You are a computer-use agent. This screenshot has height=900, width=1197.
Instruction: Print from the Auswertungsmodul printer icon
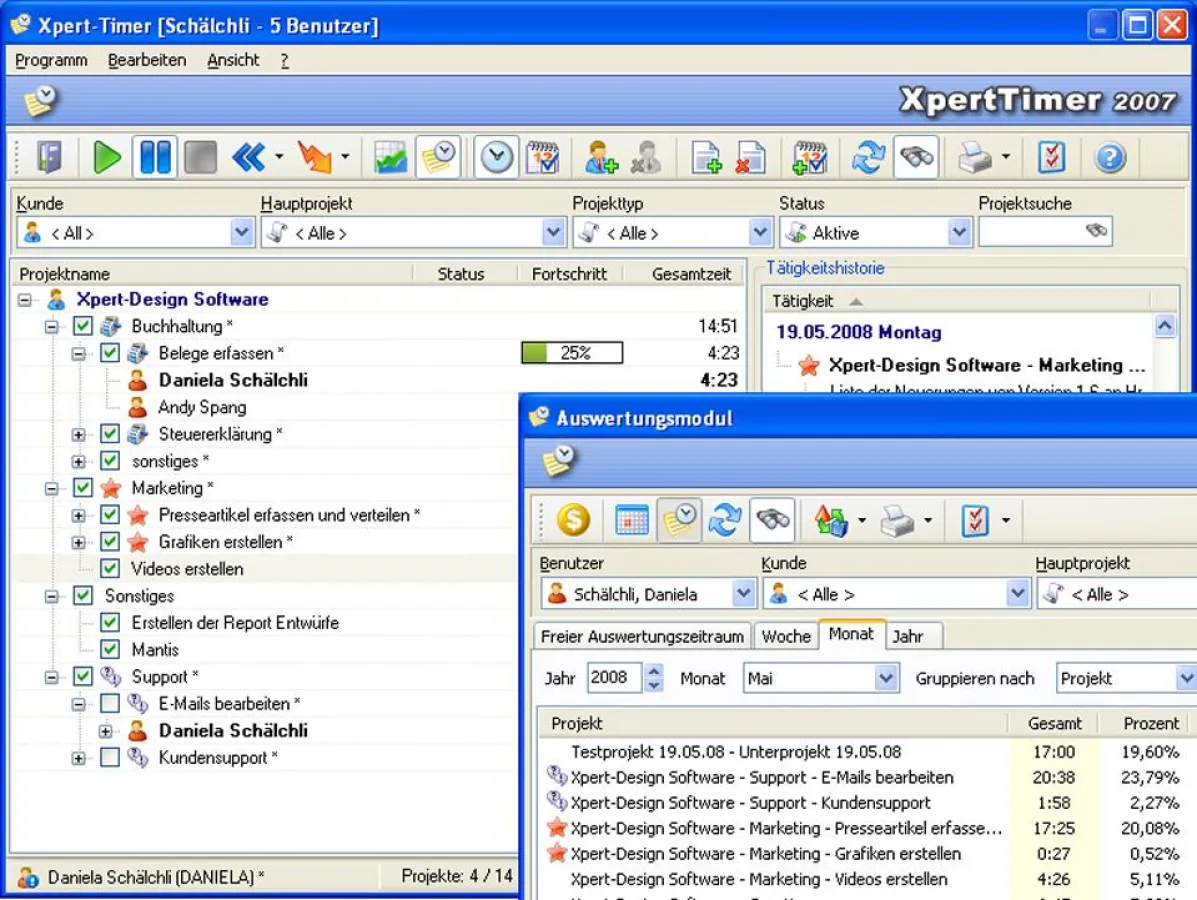click(x=898, y=520)
